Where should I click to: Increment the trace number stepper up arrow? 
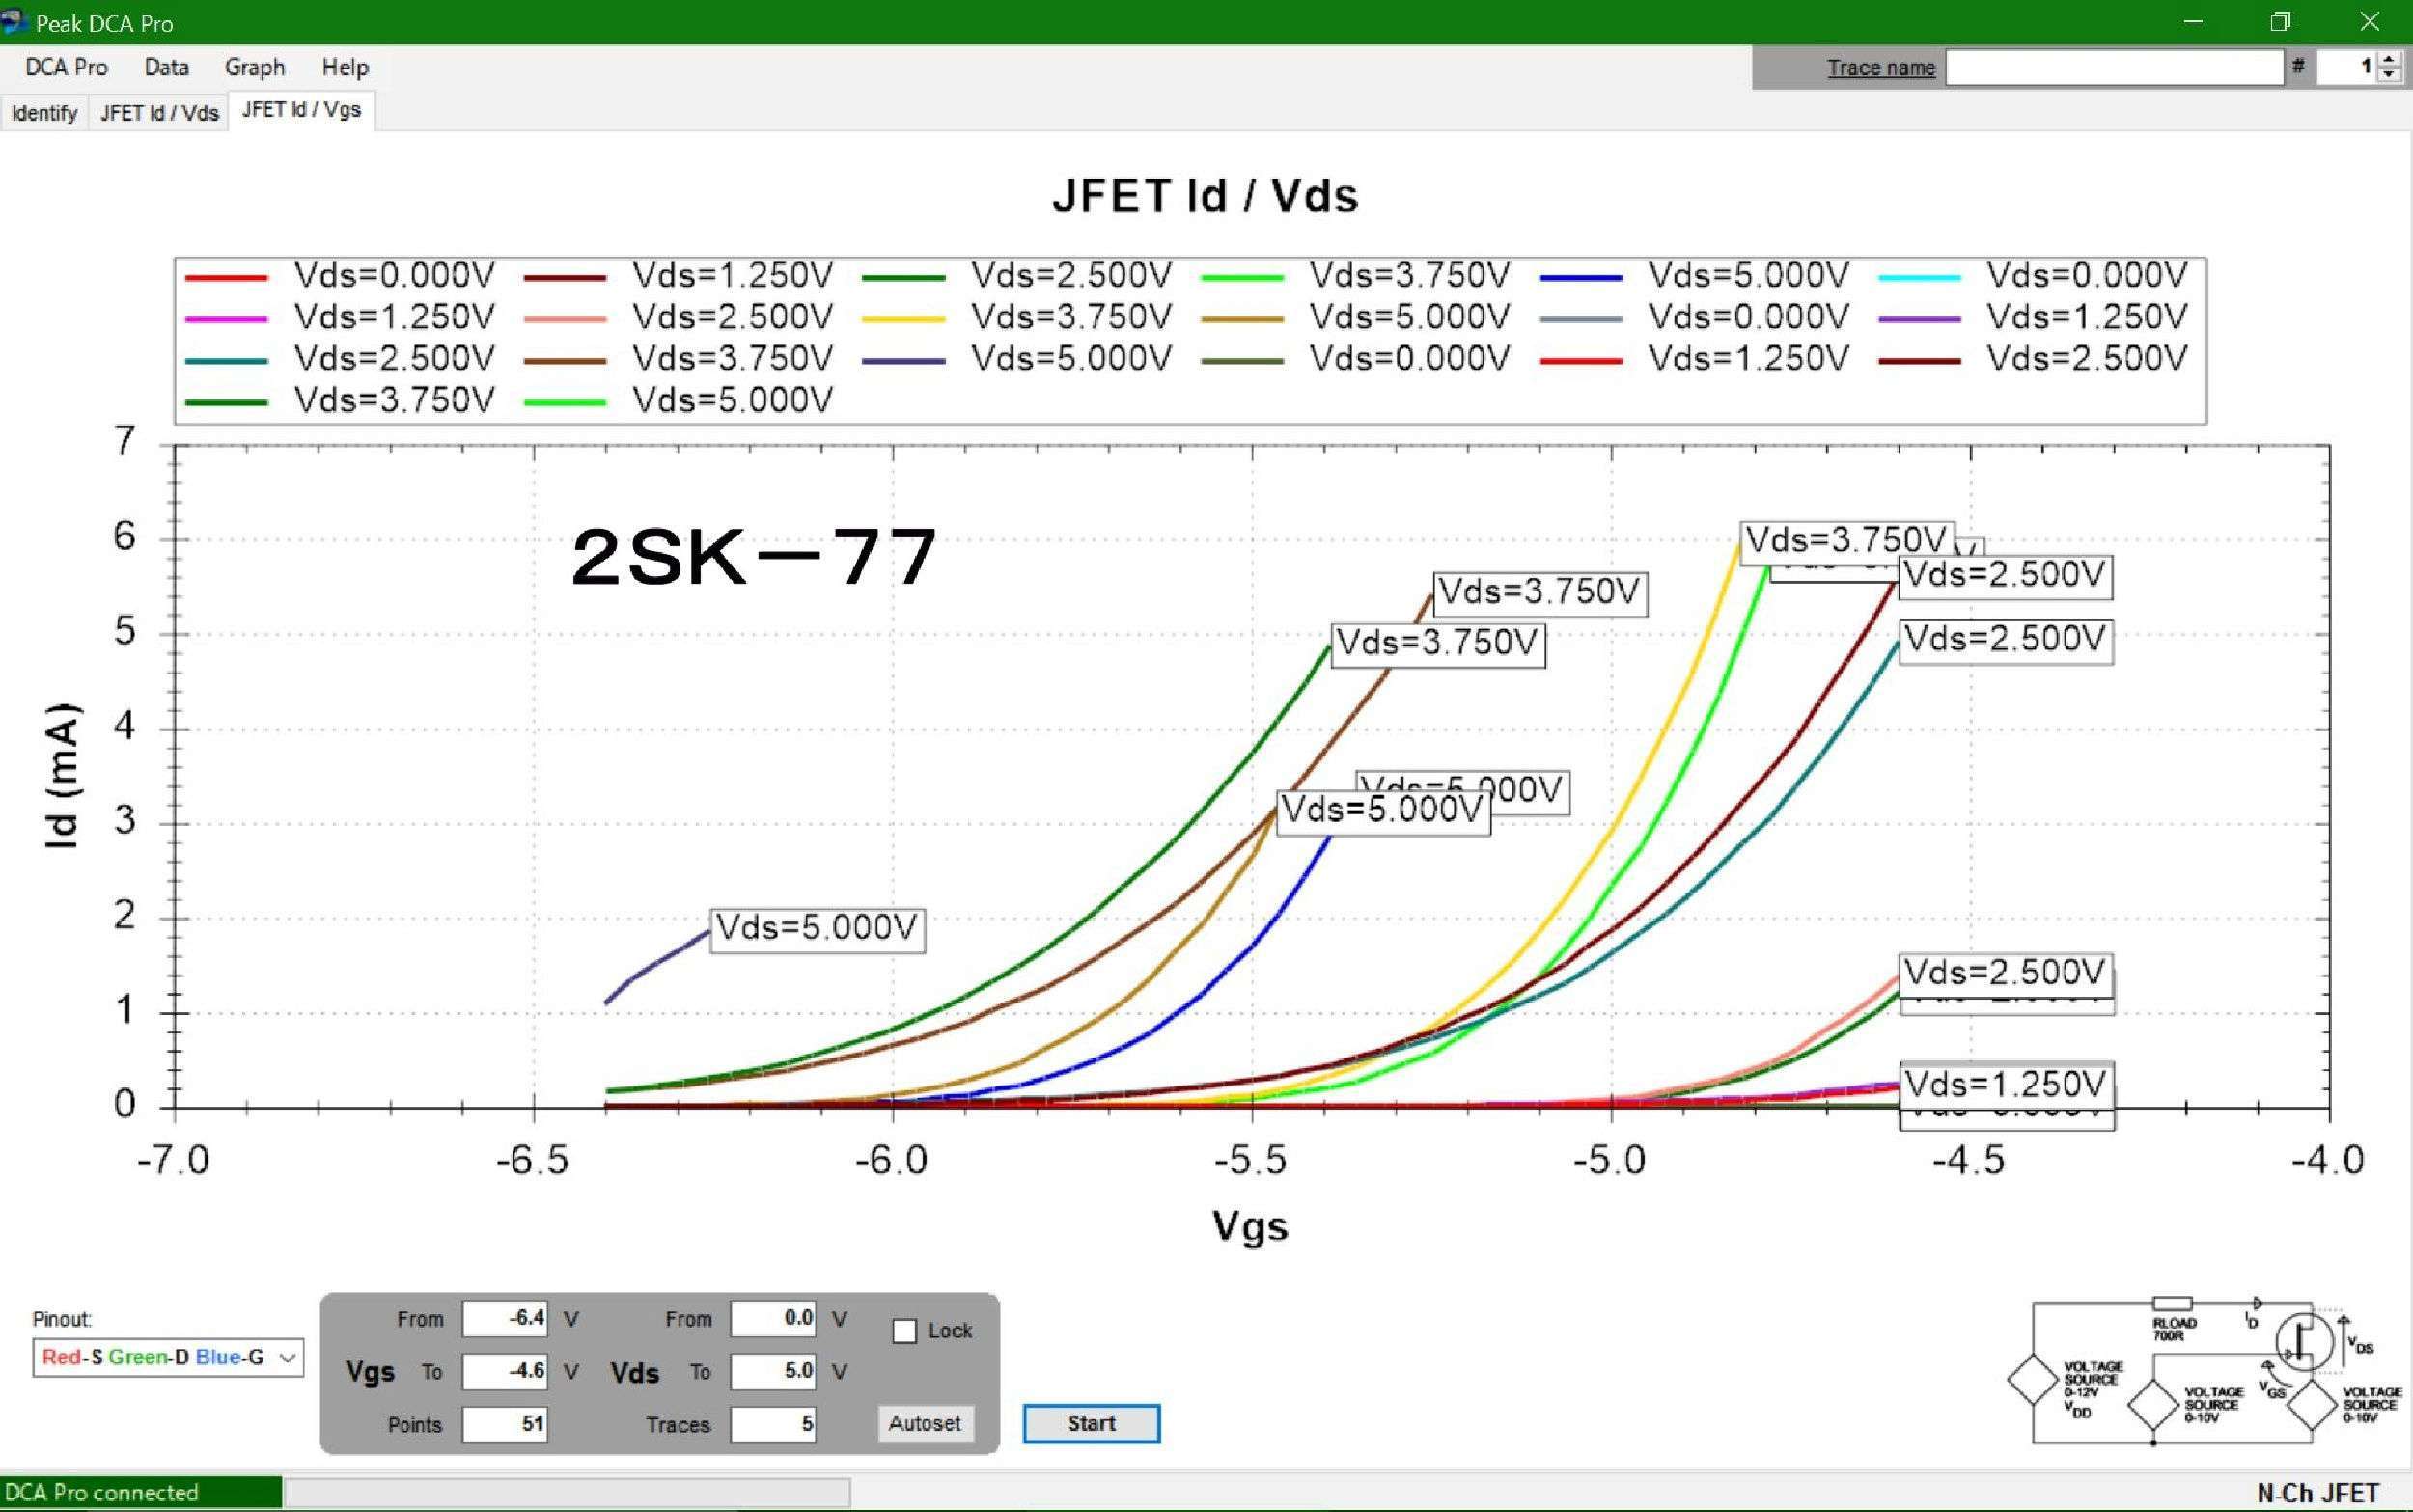pyautogui.click(x=2389, y=60)
